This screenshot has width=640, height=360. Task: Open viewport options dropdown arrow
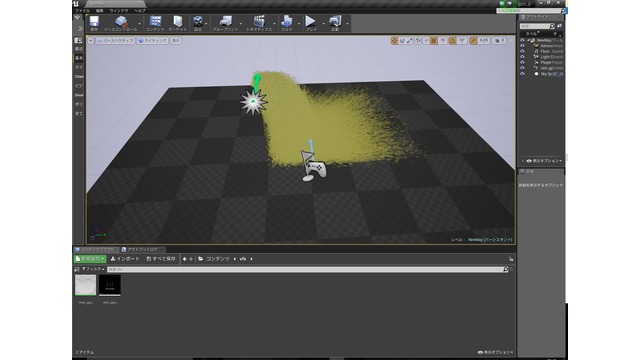(91, 40)
